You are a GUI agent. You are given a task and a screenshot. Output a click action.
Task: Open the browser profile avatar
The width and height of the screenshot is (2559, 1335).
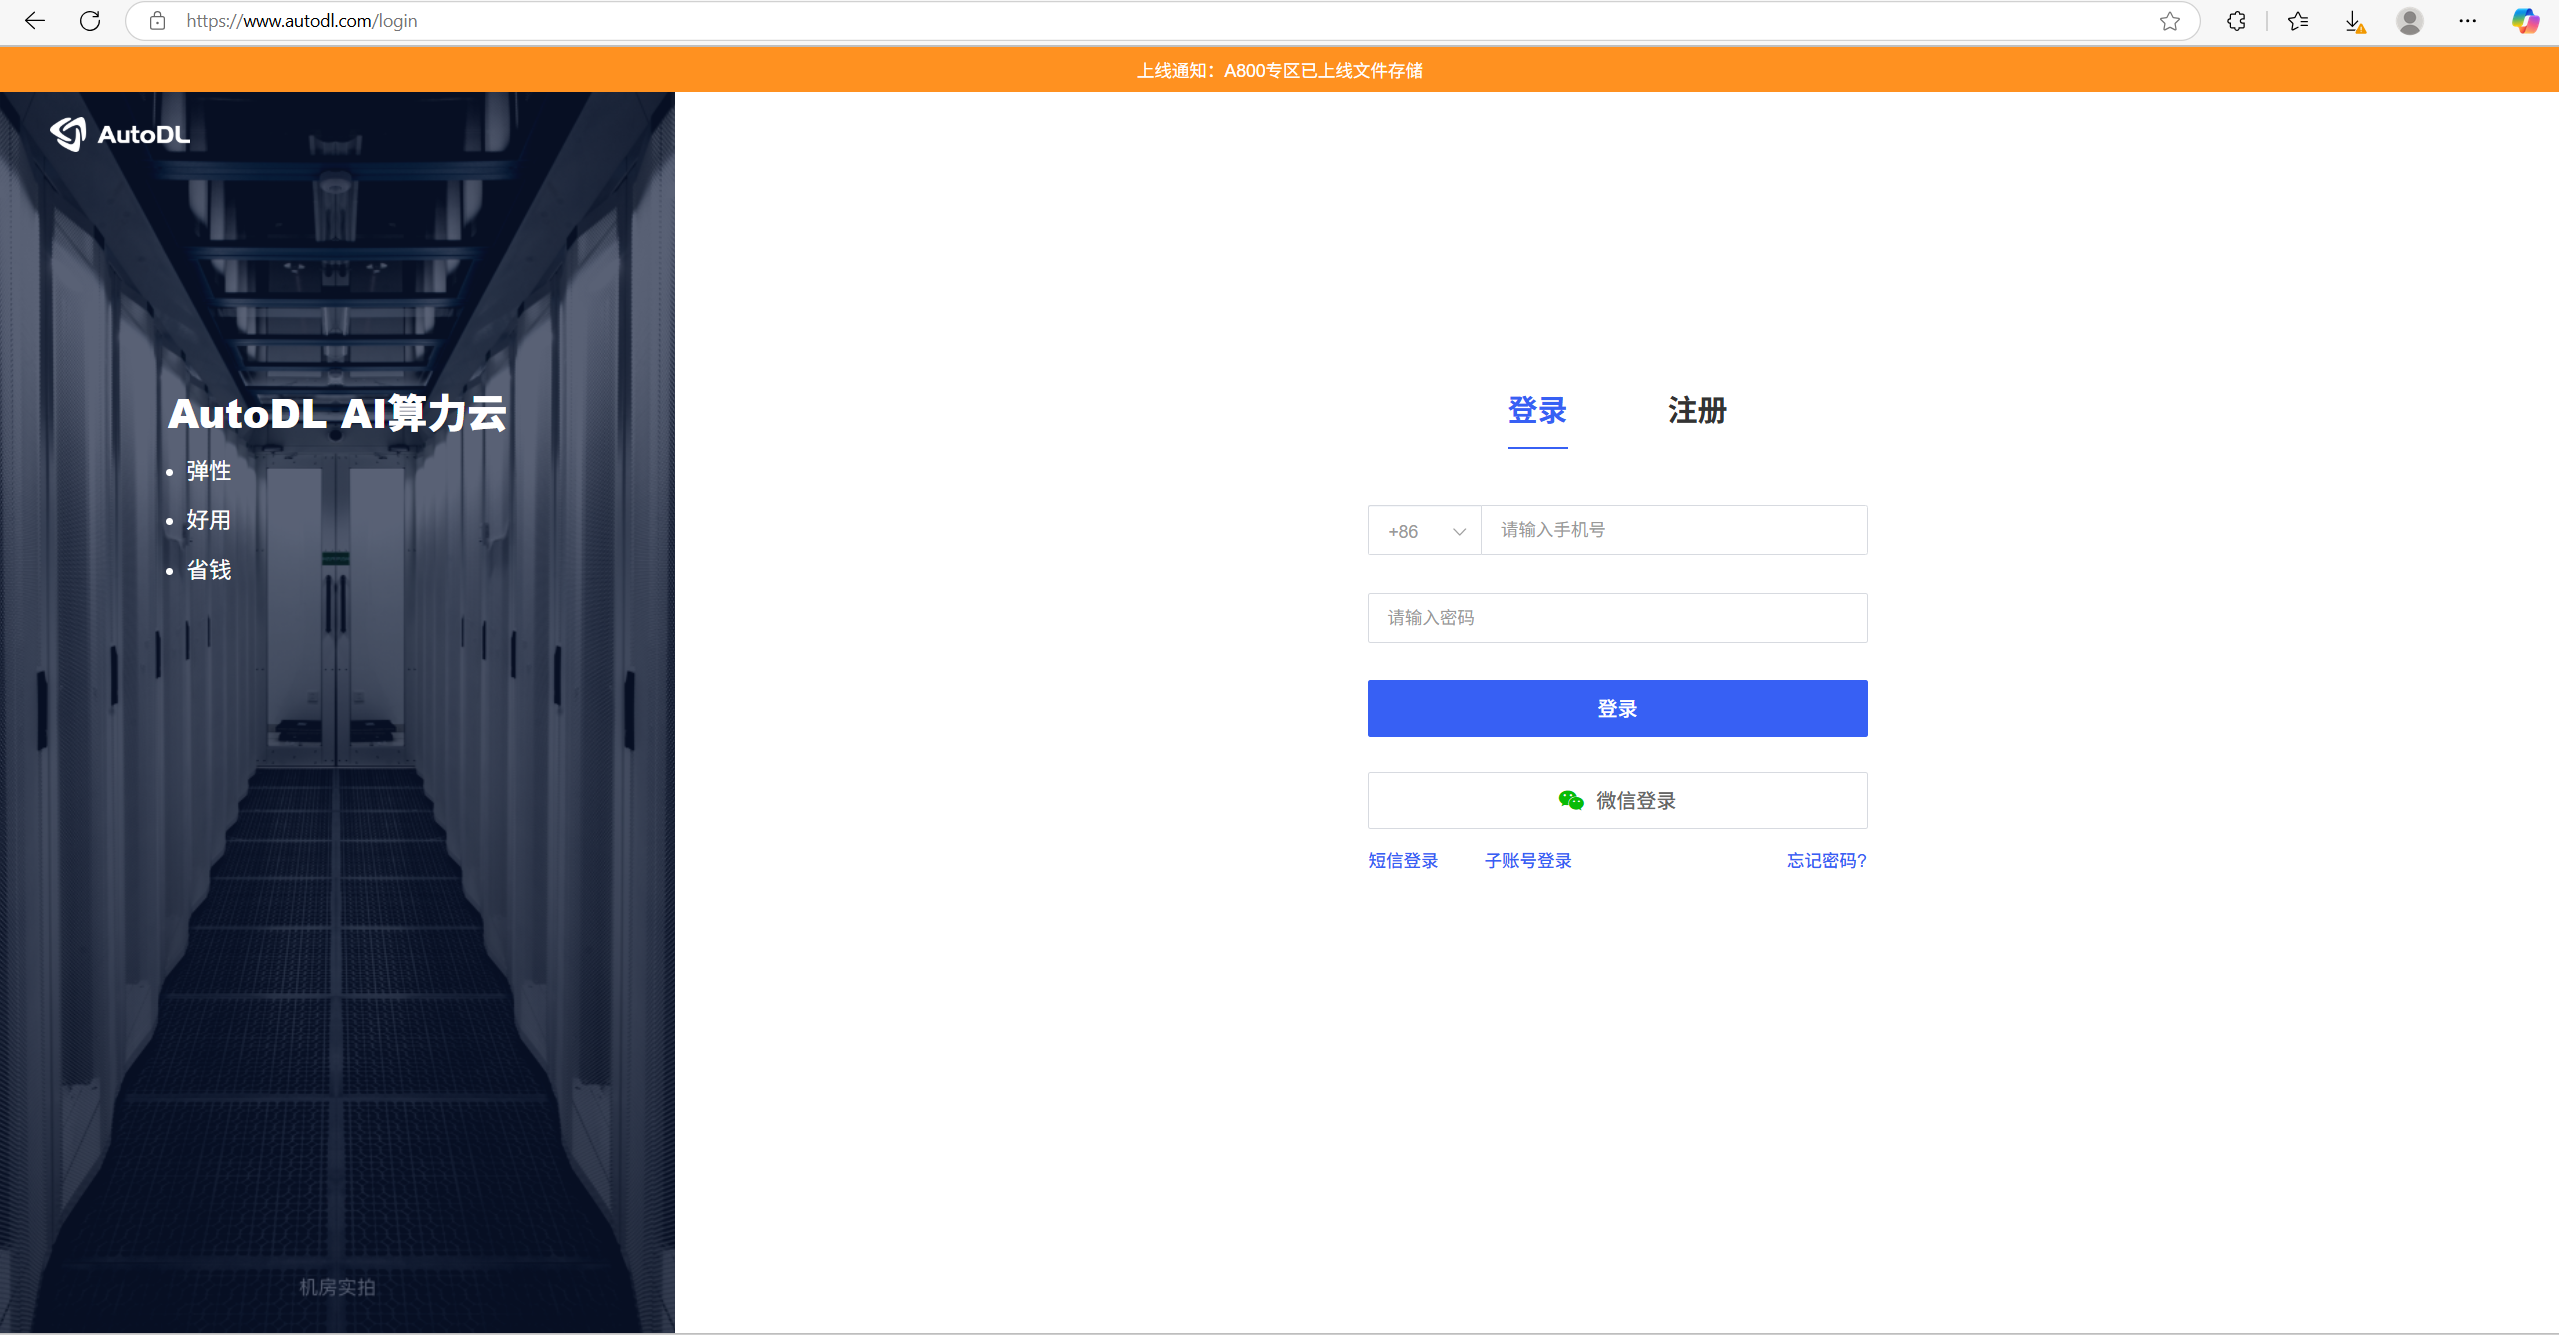[x=2410, y=21]
